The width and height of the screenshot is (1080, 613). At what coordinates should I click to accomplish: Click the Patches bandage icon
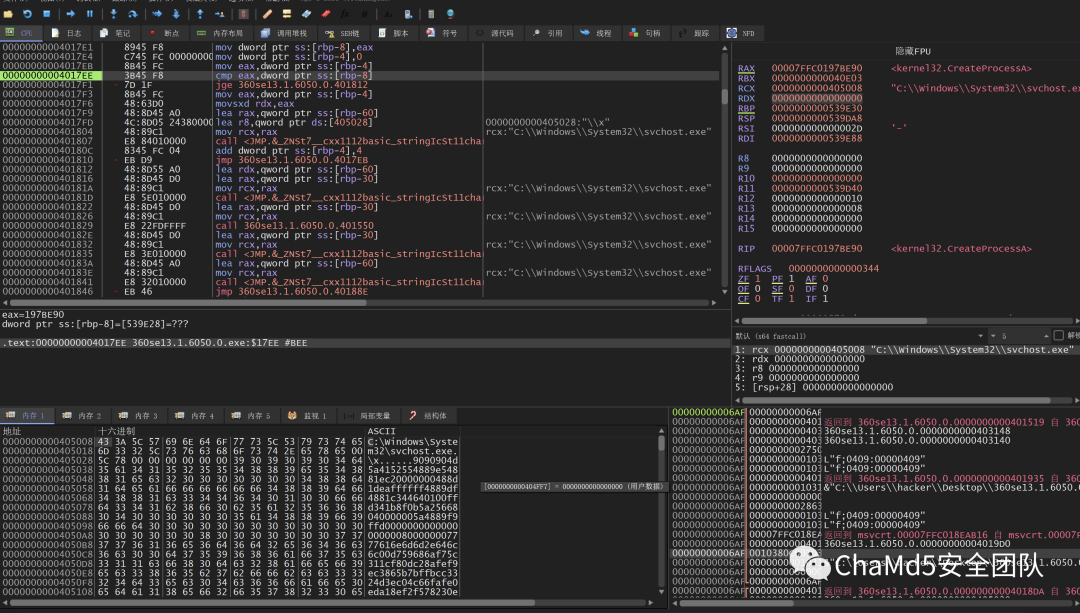coord(267,14)
